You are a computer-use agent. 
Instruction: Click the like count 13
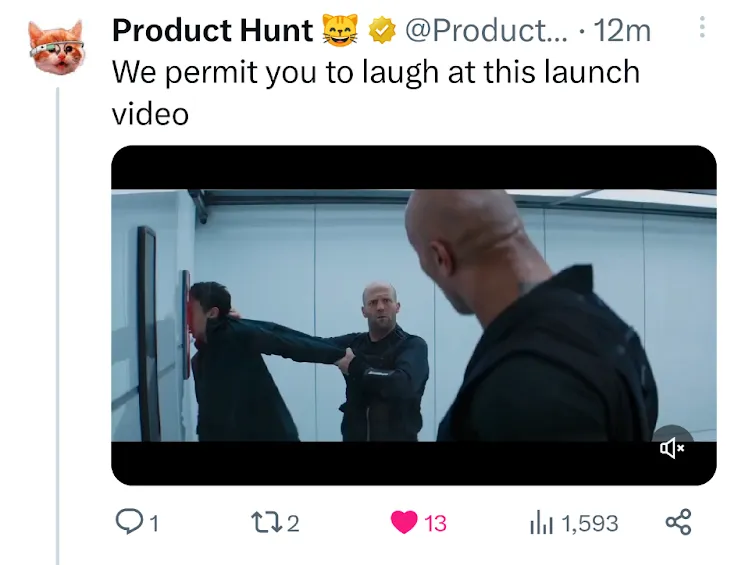pos(435,522)
